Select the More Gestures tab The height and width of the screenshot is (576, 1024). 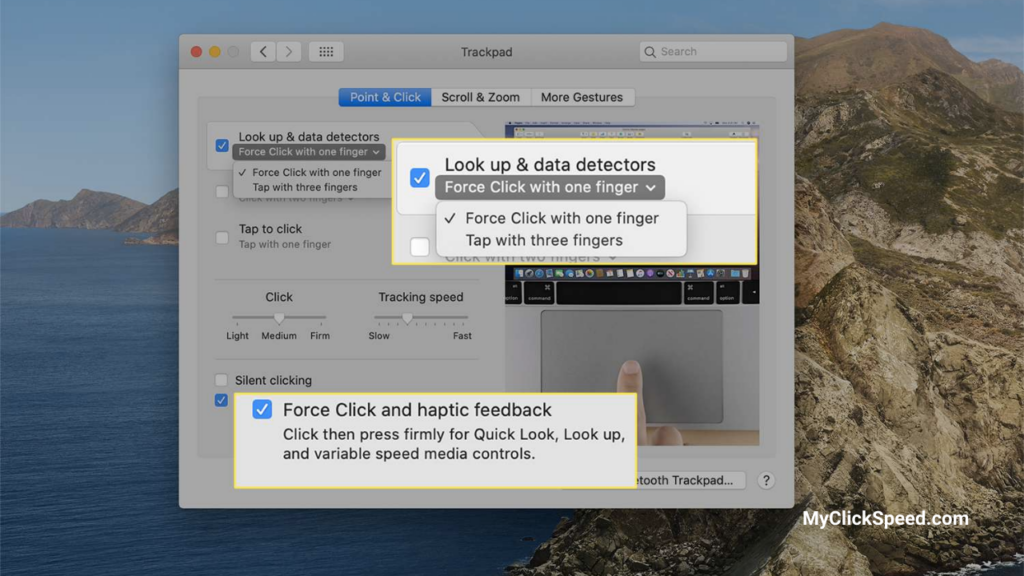pos(582,97)
